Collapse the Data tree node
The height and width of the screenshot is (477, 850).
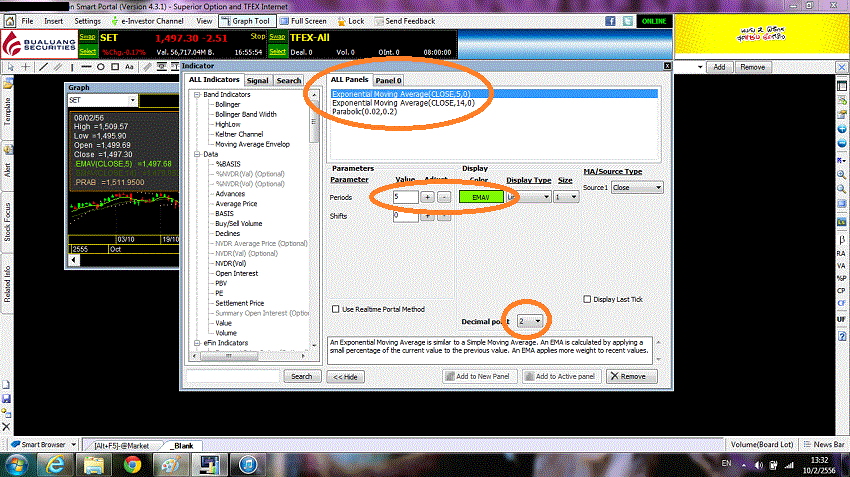click(197, 154)
